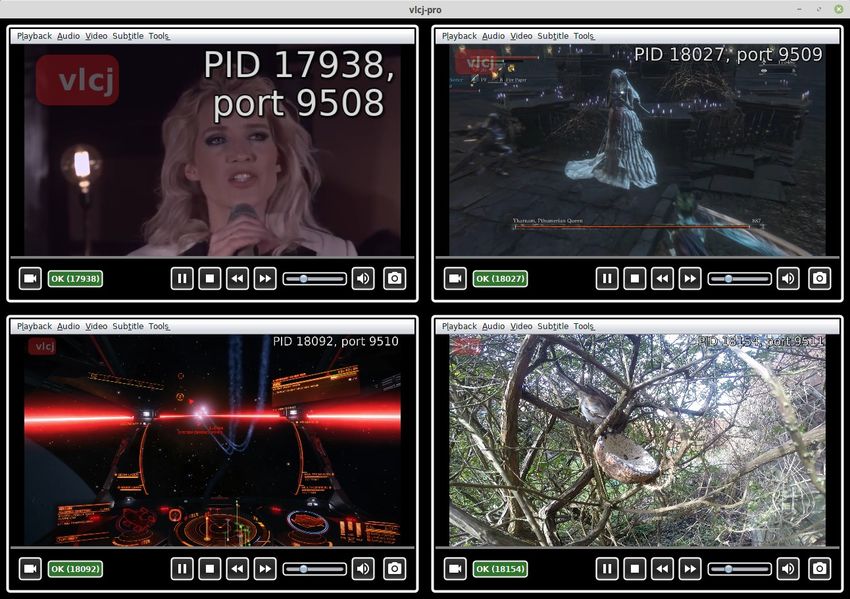Rewind the video in the PID 18092 player
The image size is (850, 599).
click(x=237, y=569)
